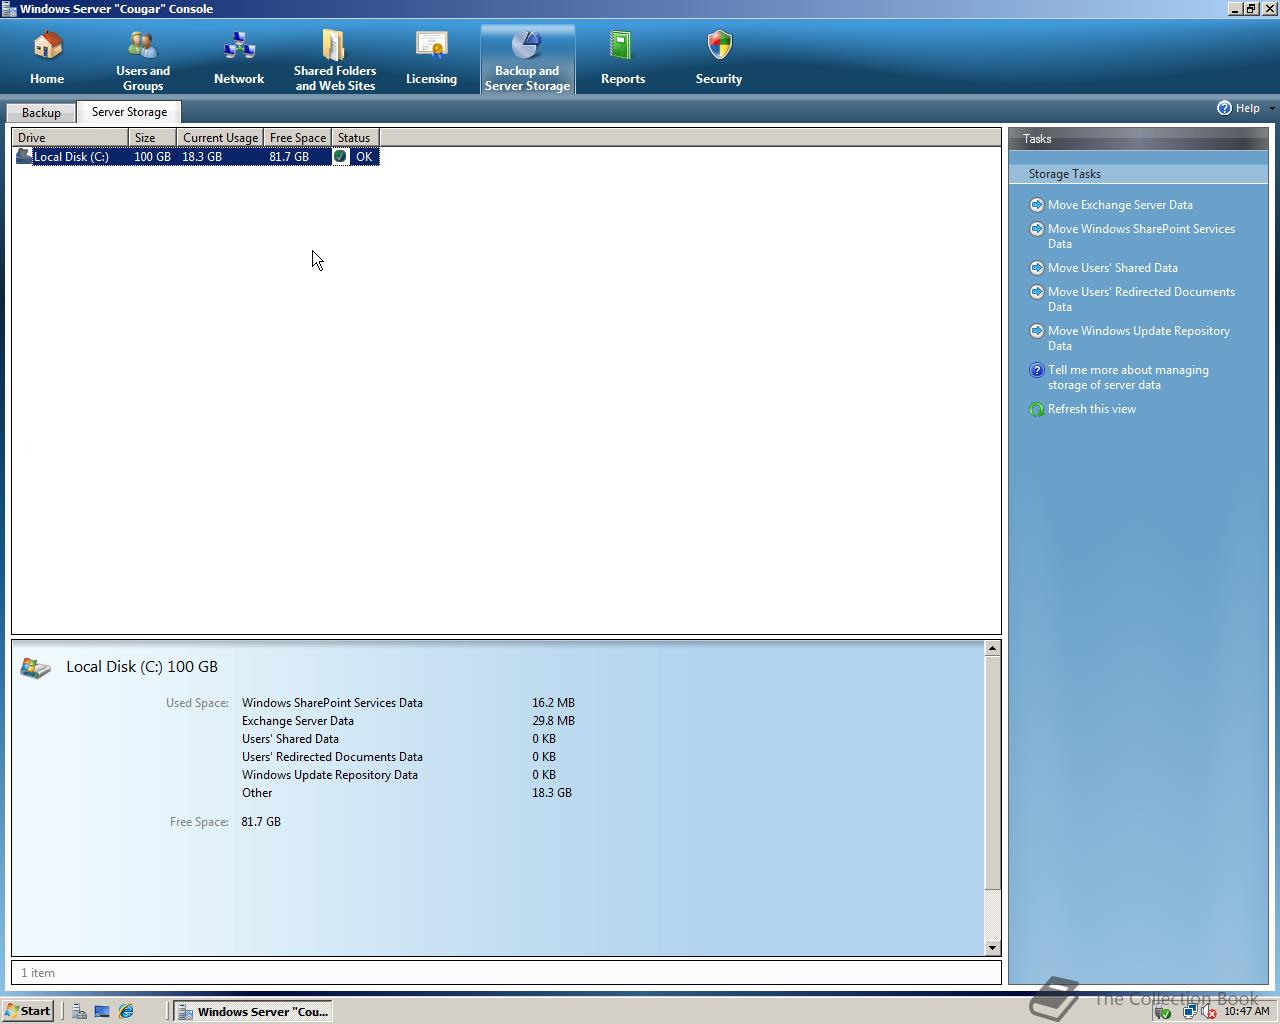This screenshot has height=1024, width=1280.
Task: Click the Exchange Server Data entry
Action: click(298, 721)
